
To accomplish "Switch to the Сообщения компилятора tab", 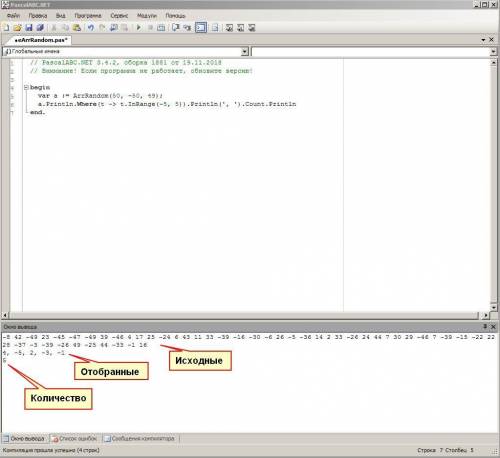I will [140, 439].
